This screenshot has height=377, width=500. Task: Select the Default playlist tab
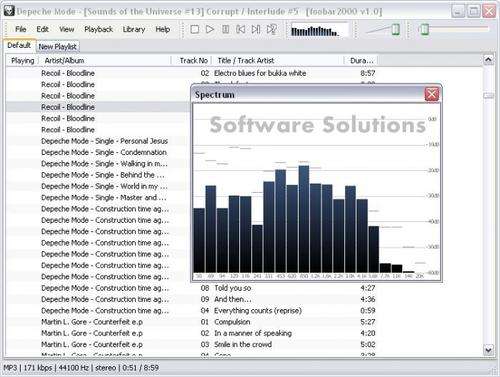[19, 45]
